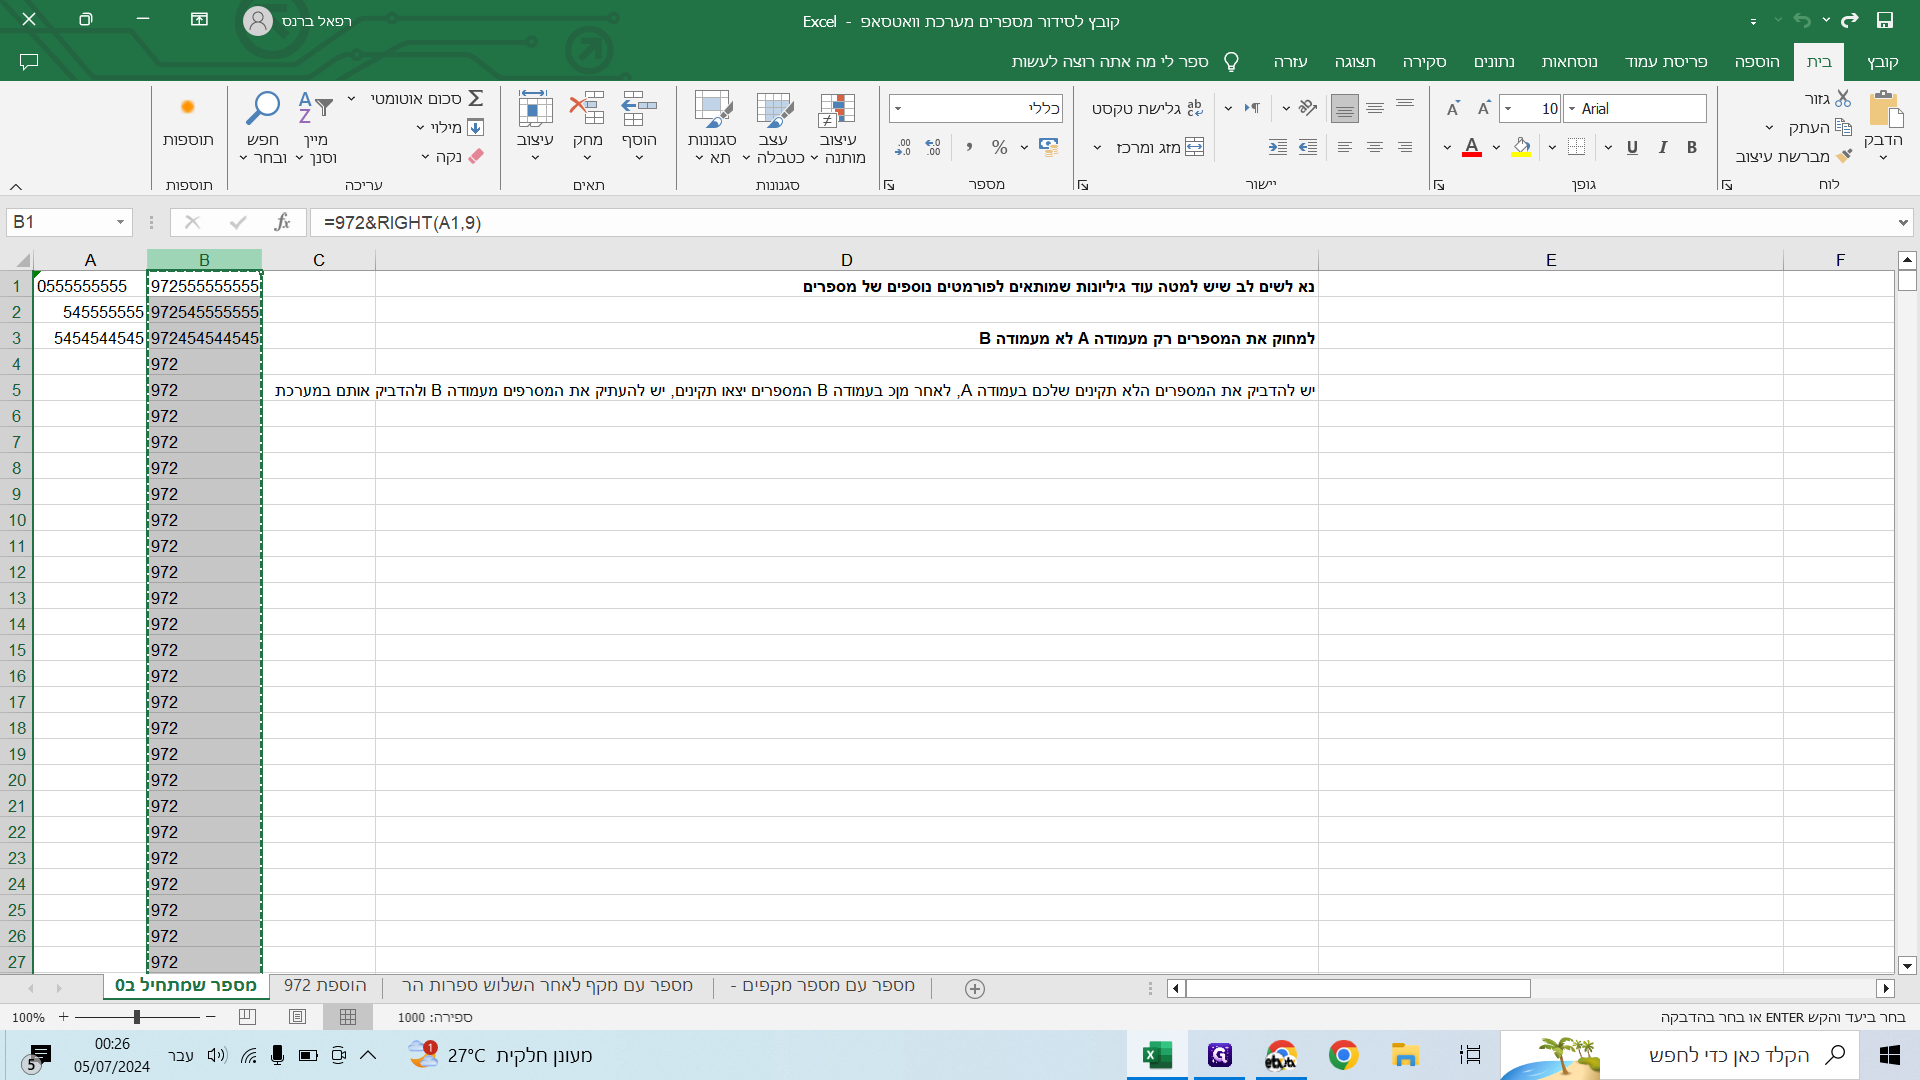Screen dimensions: 1920x1080
Task: Expand the number format dropdown
Action: (x=898, y=108)
